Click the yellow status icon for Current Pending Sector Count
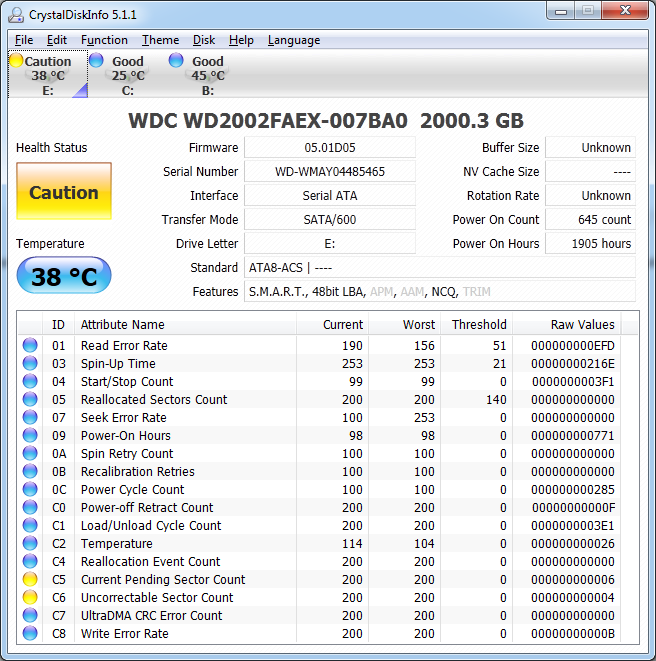 (x=30, y=580)
